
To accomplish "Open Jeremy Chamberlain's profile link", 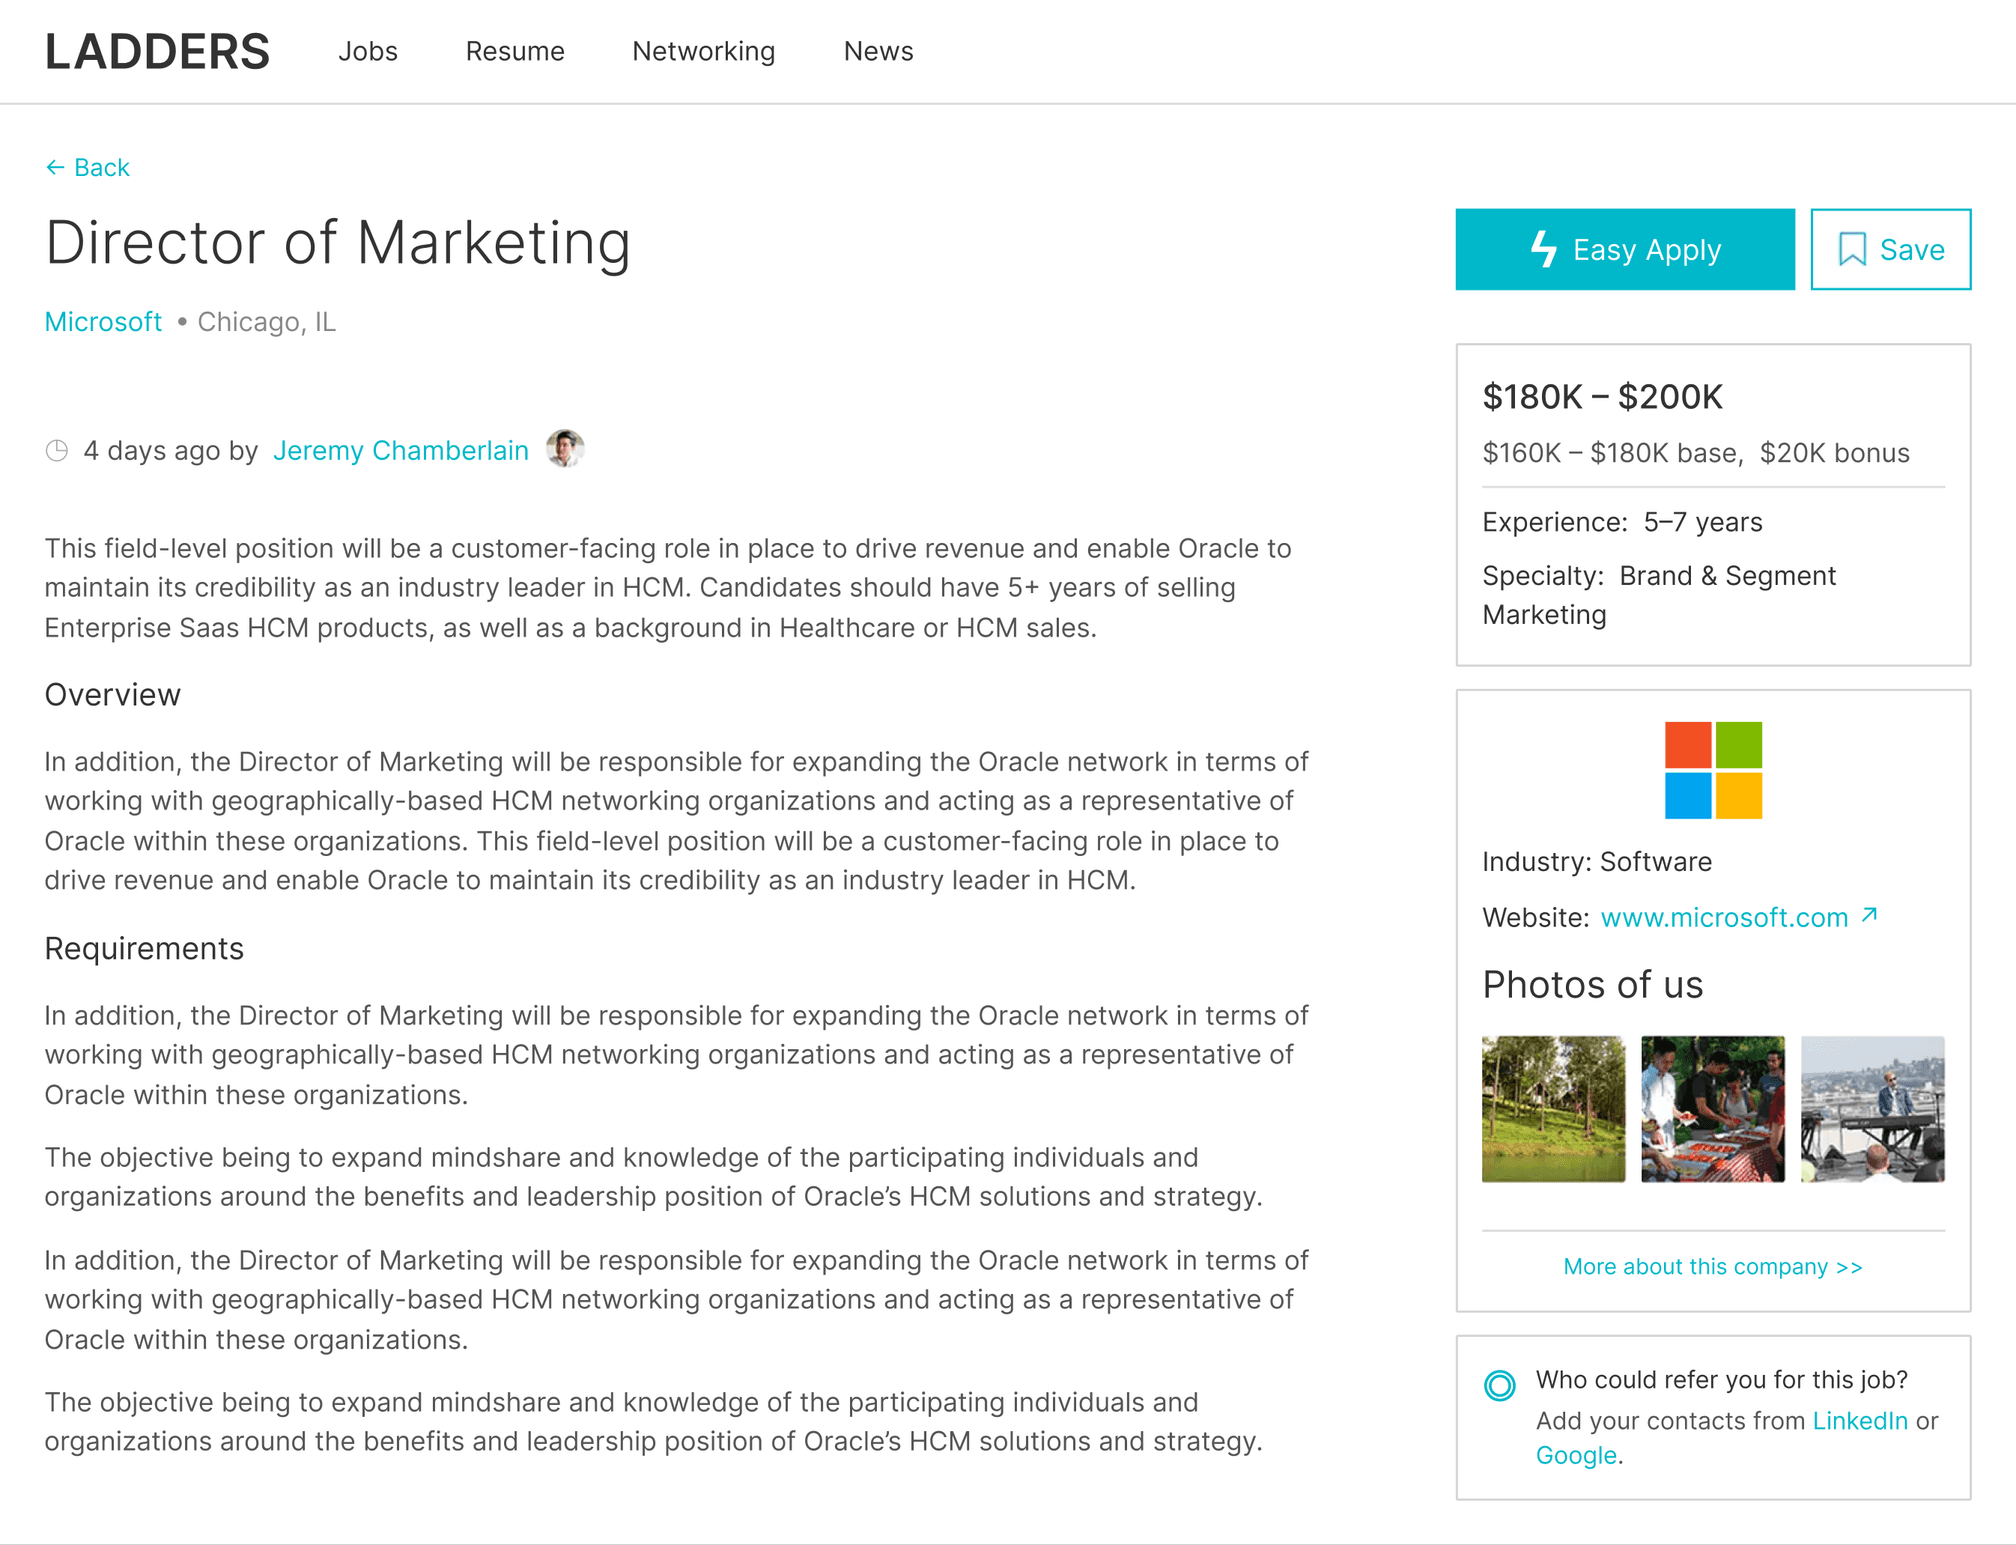I will [400, 450].
